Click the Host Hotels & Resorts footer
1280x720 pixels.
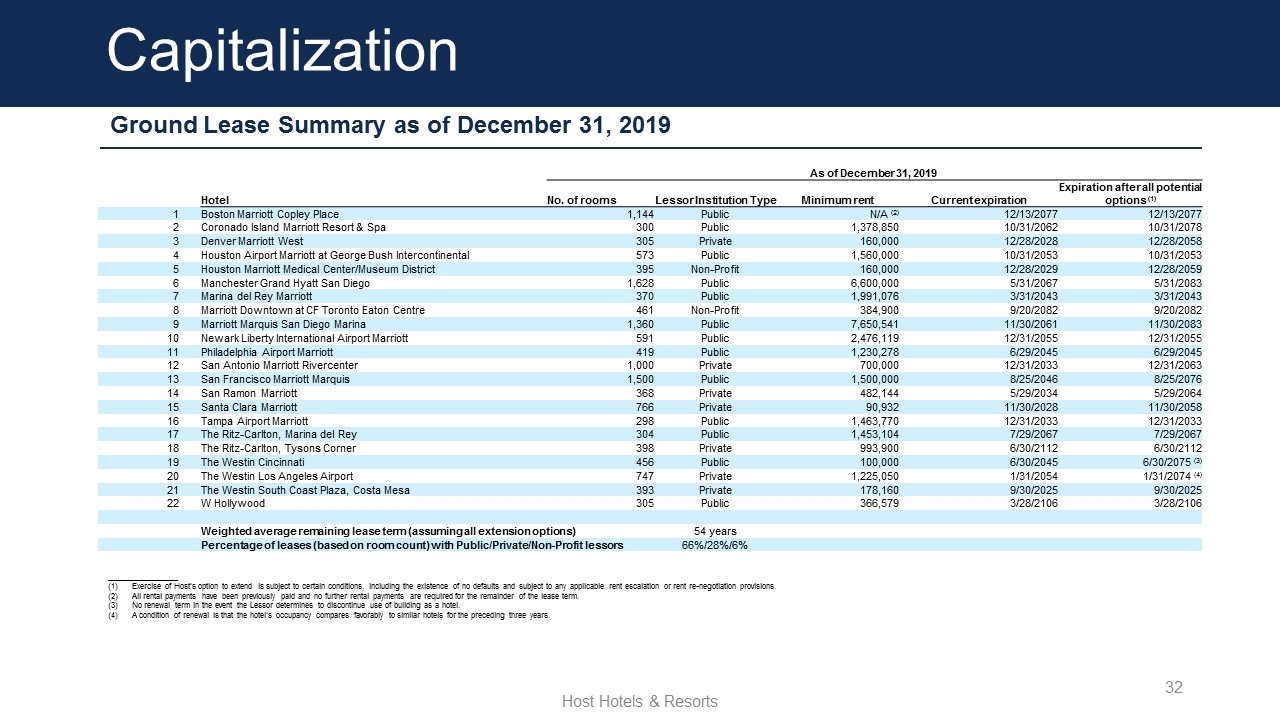point(640,702)
